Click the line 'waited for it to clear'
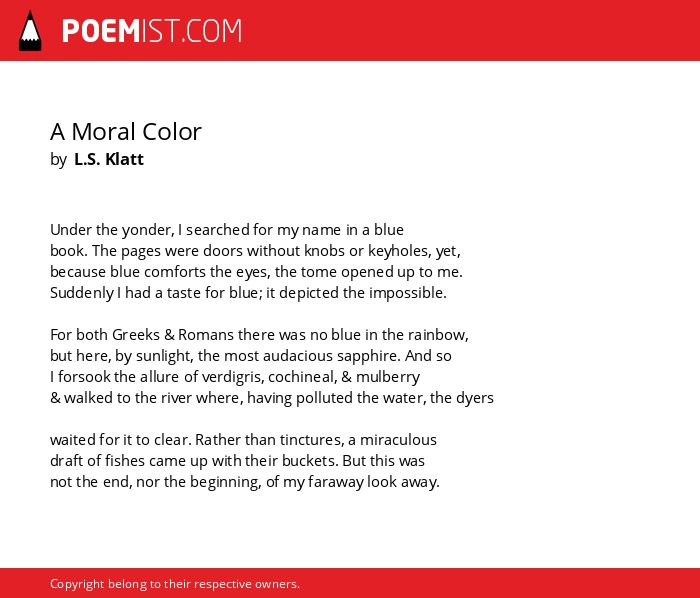The image size is (700, 598). pyautogui.click(x=243, y=440)
